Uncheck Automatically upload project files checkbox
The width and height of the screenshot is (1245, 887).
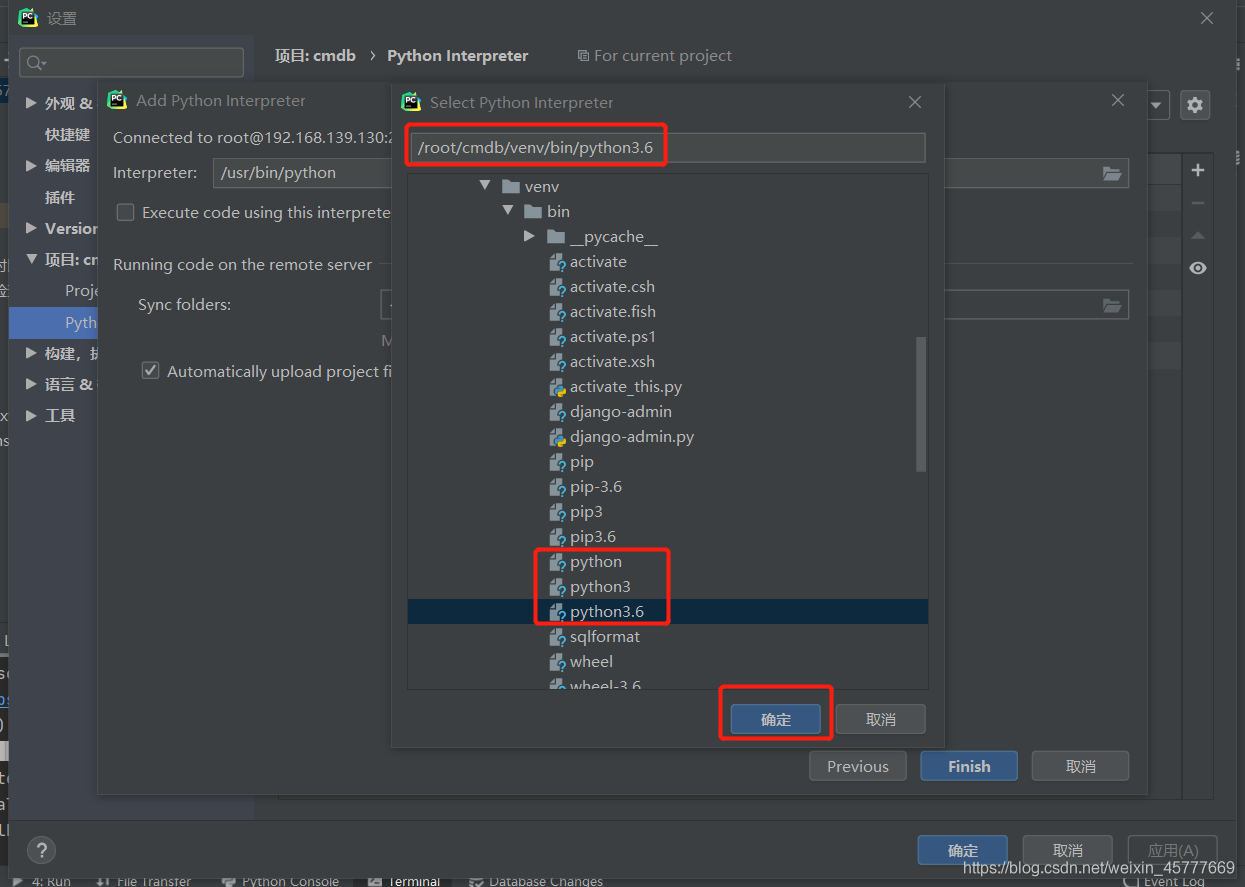(150, 371)
